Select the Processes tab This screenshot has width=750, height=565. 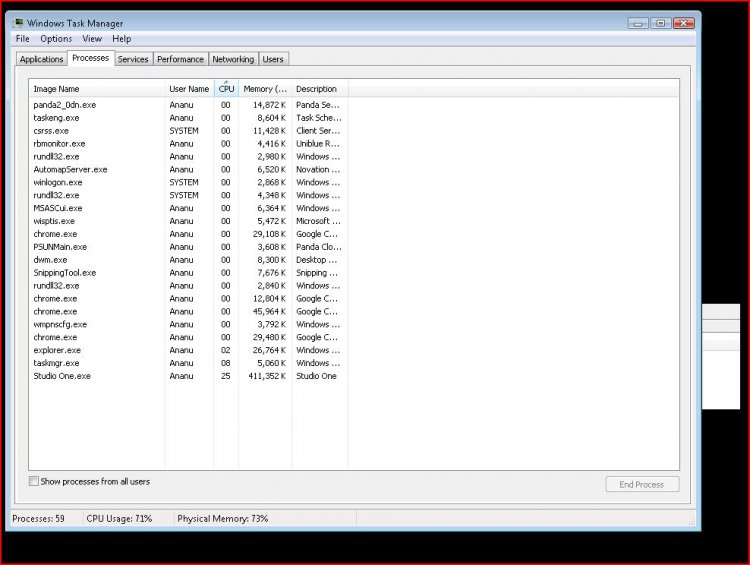click(90, 58)
